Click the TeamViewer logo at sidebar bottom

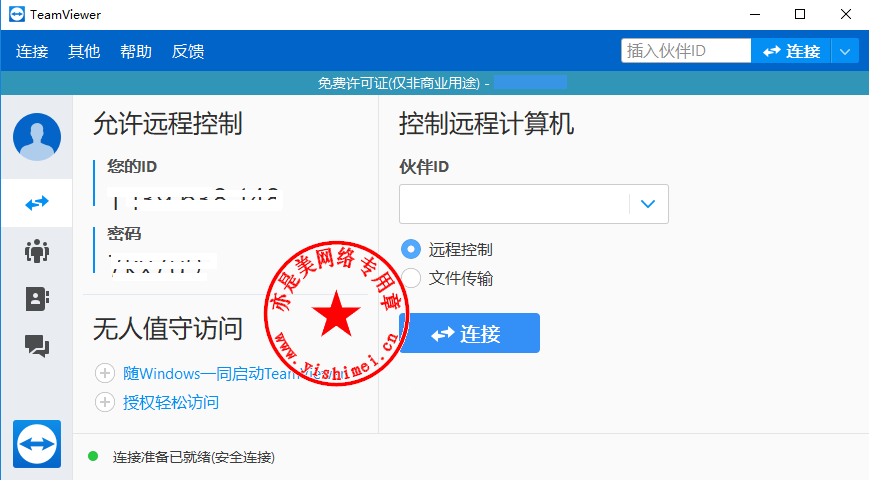click(37, 444)
